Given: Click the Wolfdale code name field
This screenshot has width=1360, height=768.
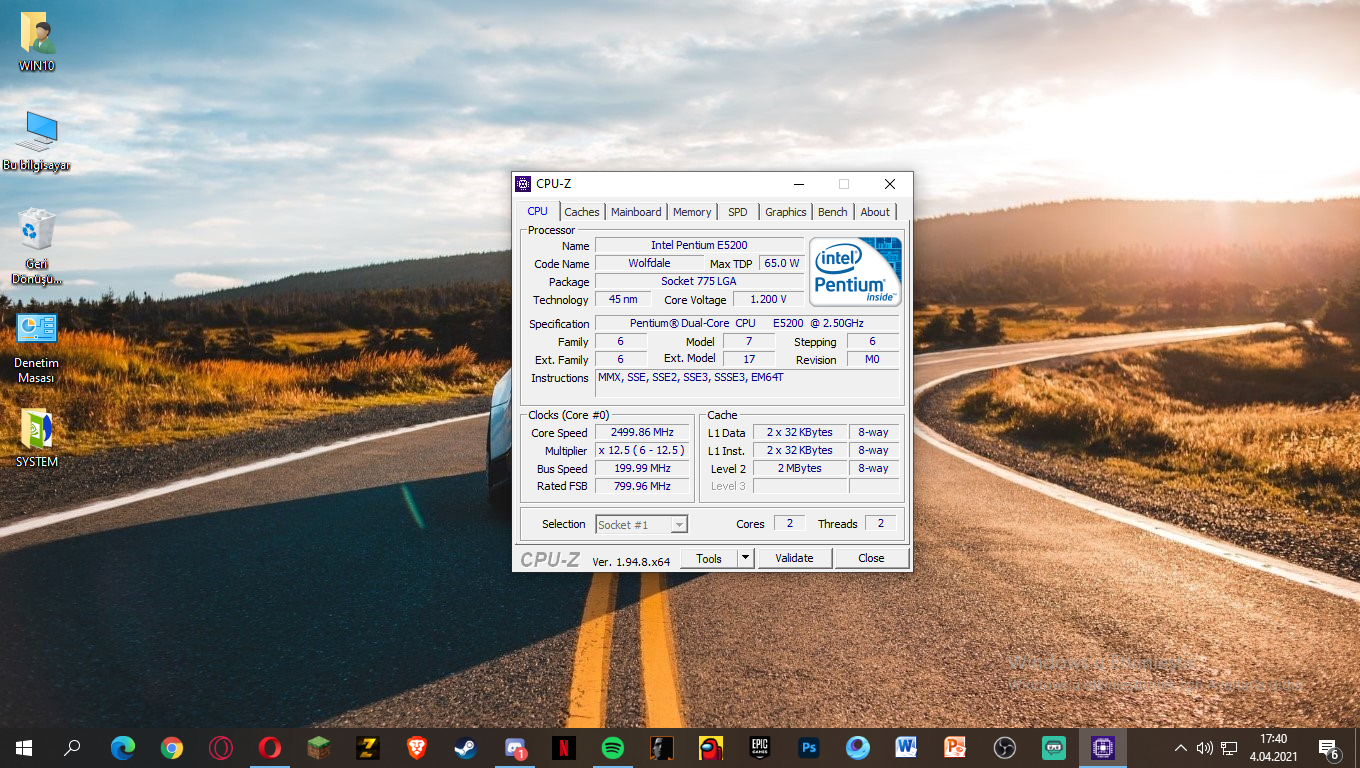Looking at the screenshot, I should click(x=649, y=263).
